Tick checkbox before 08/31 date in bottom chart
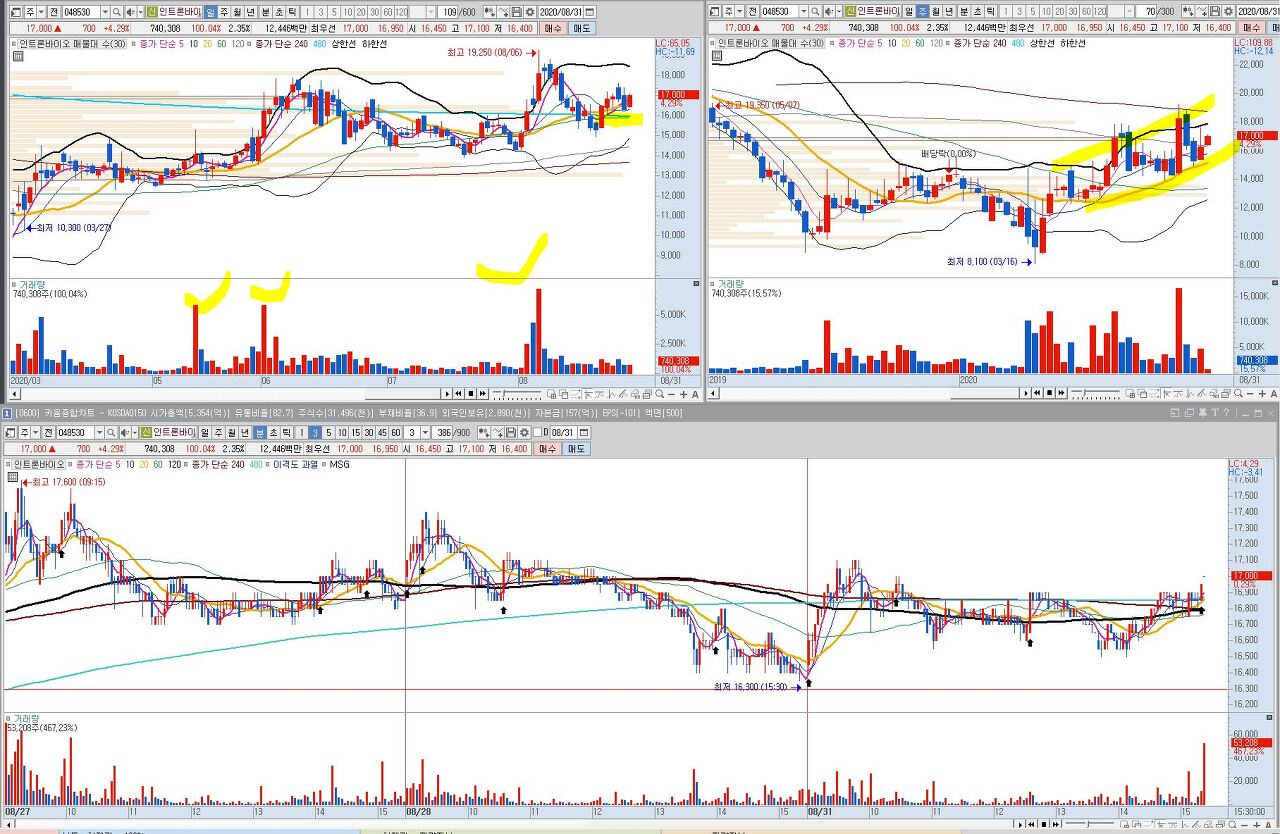1280x834 pixels. (x=537, y=431)
